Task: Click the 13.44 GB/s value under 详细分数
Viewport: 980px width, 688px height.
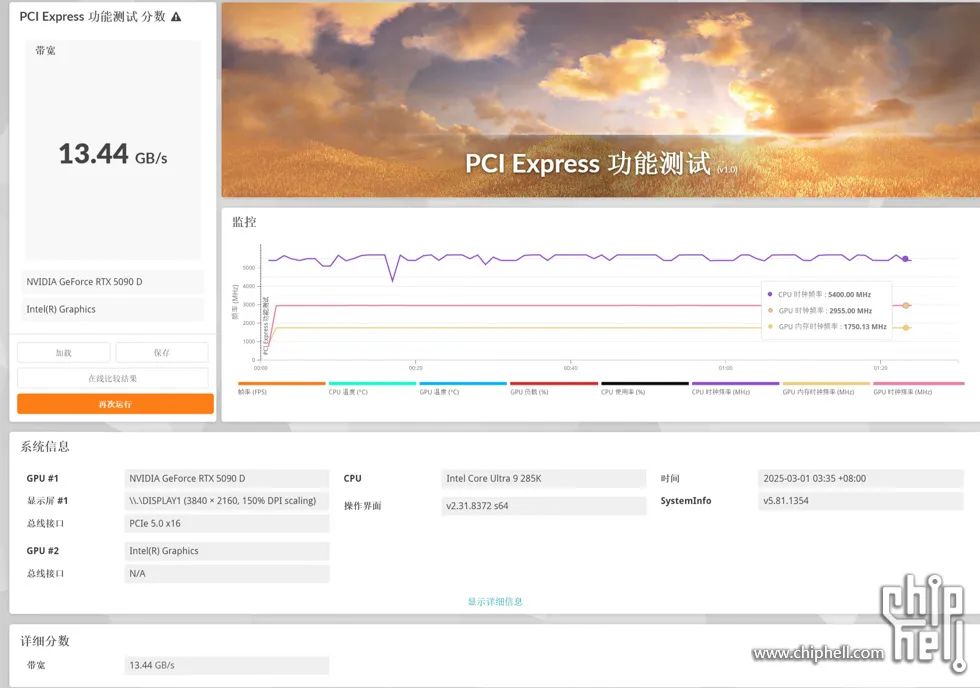Action: click(227, 666)
